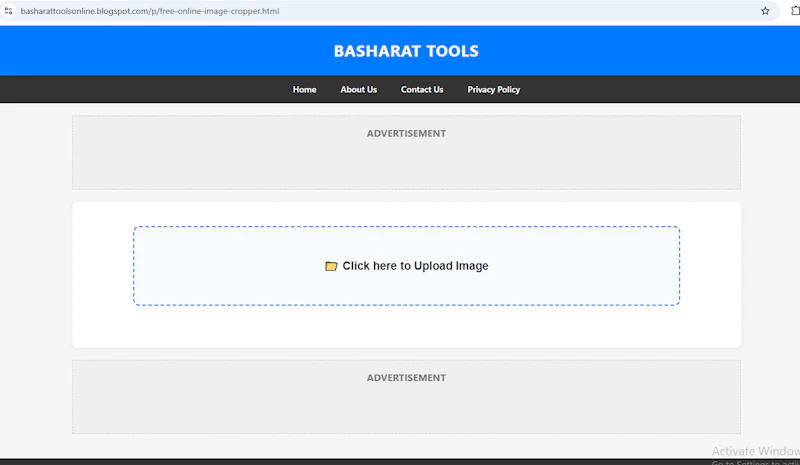The image size is (800, 465).
Task: Open the About Us page
Action: [359, 89]
